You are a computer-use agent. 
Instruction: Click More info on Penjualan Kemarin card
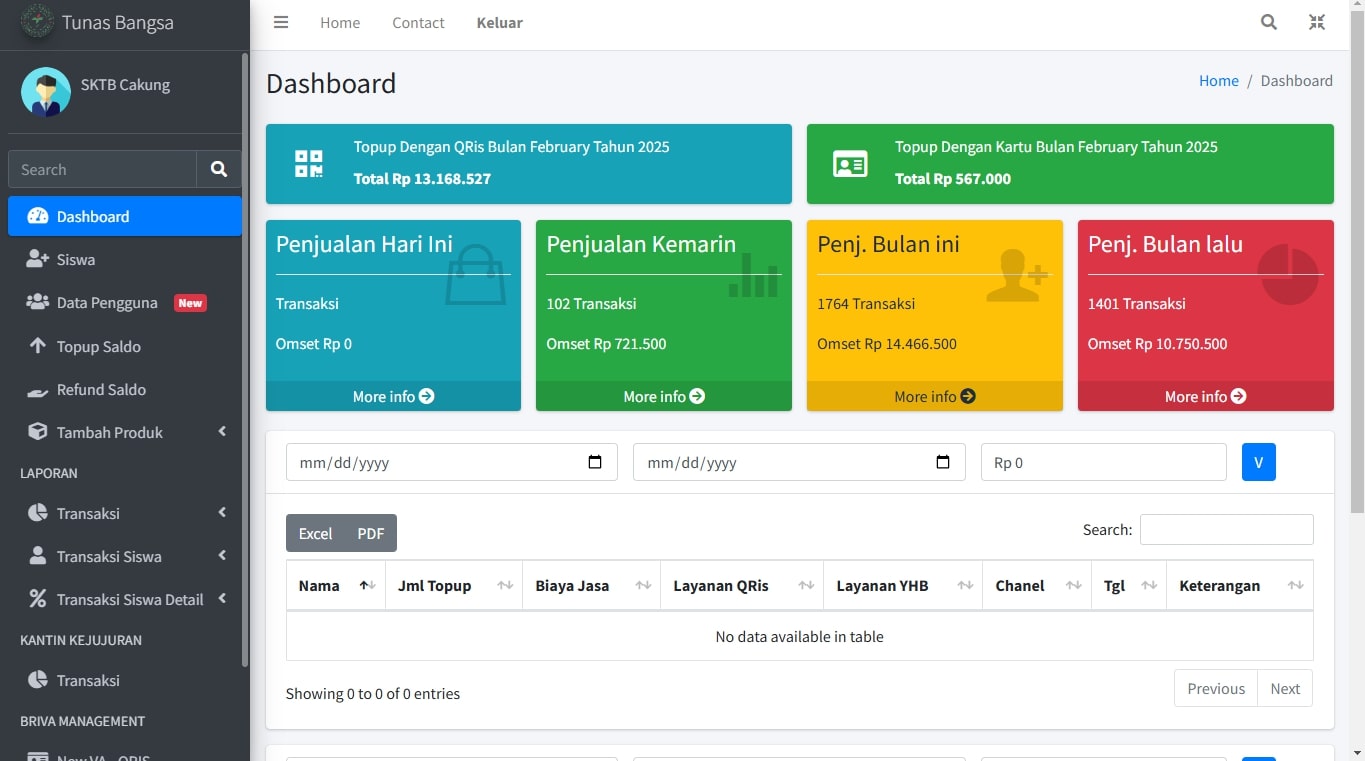point(663,396)
